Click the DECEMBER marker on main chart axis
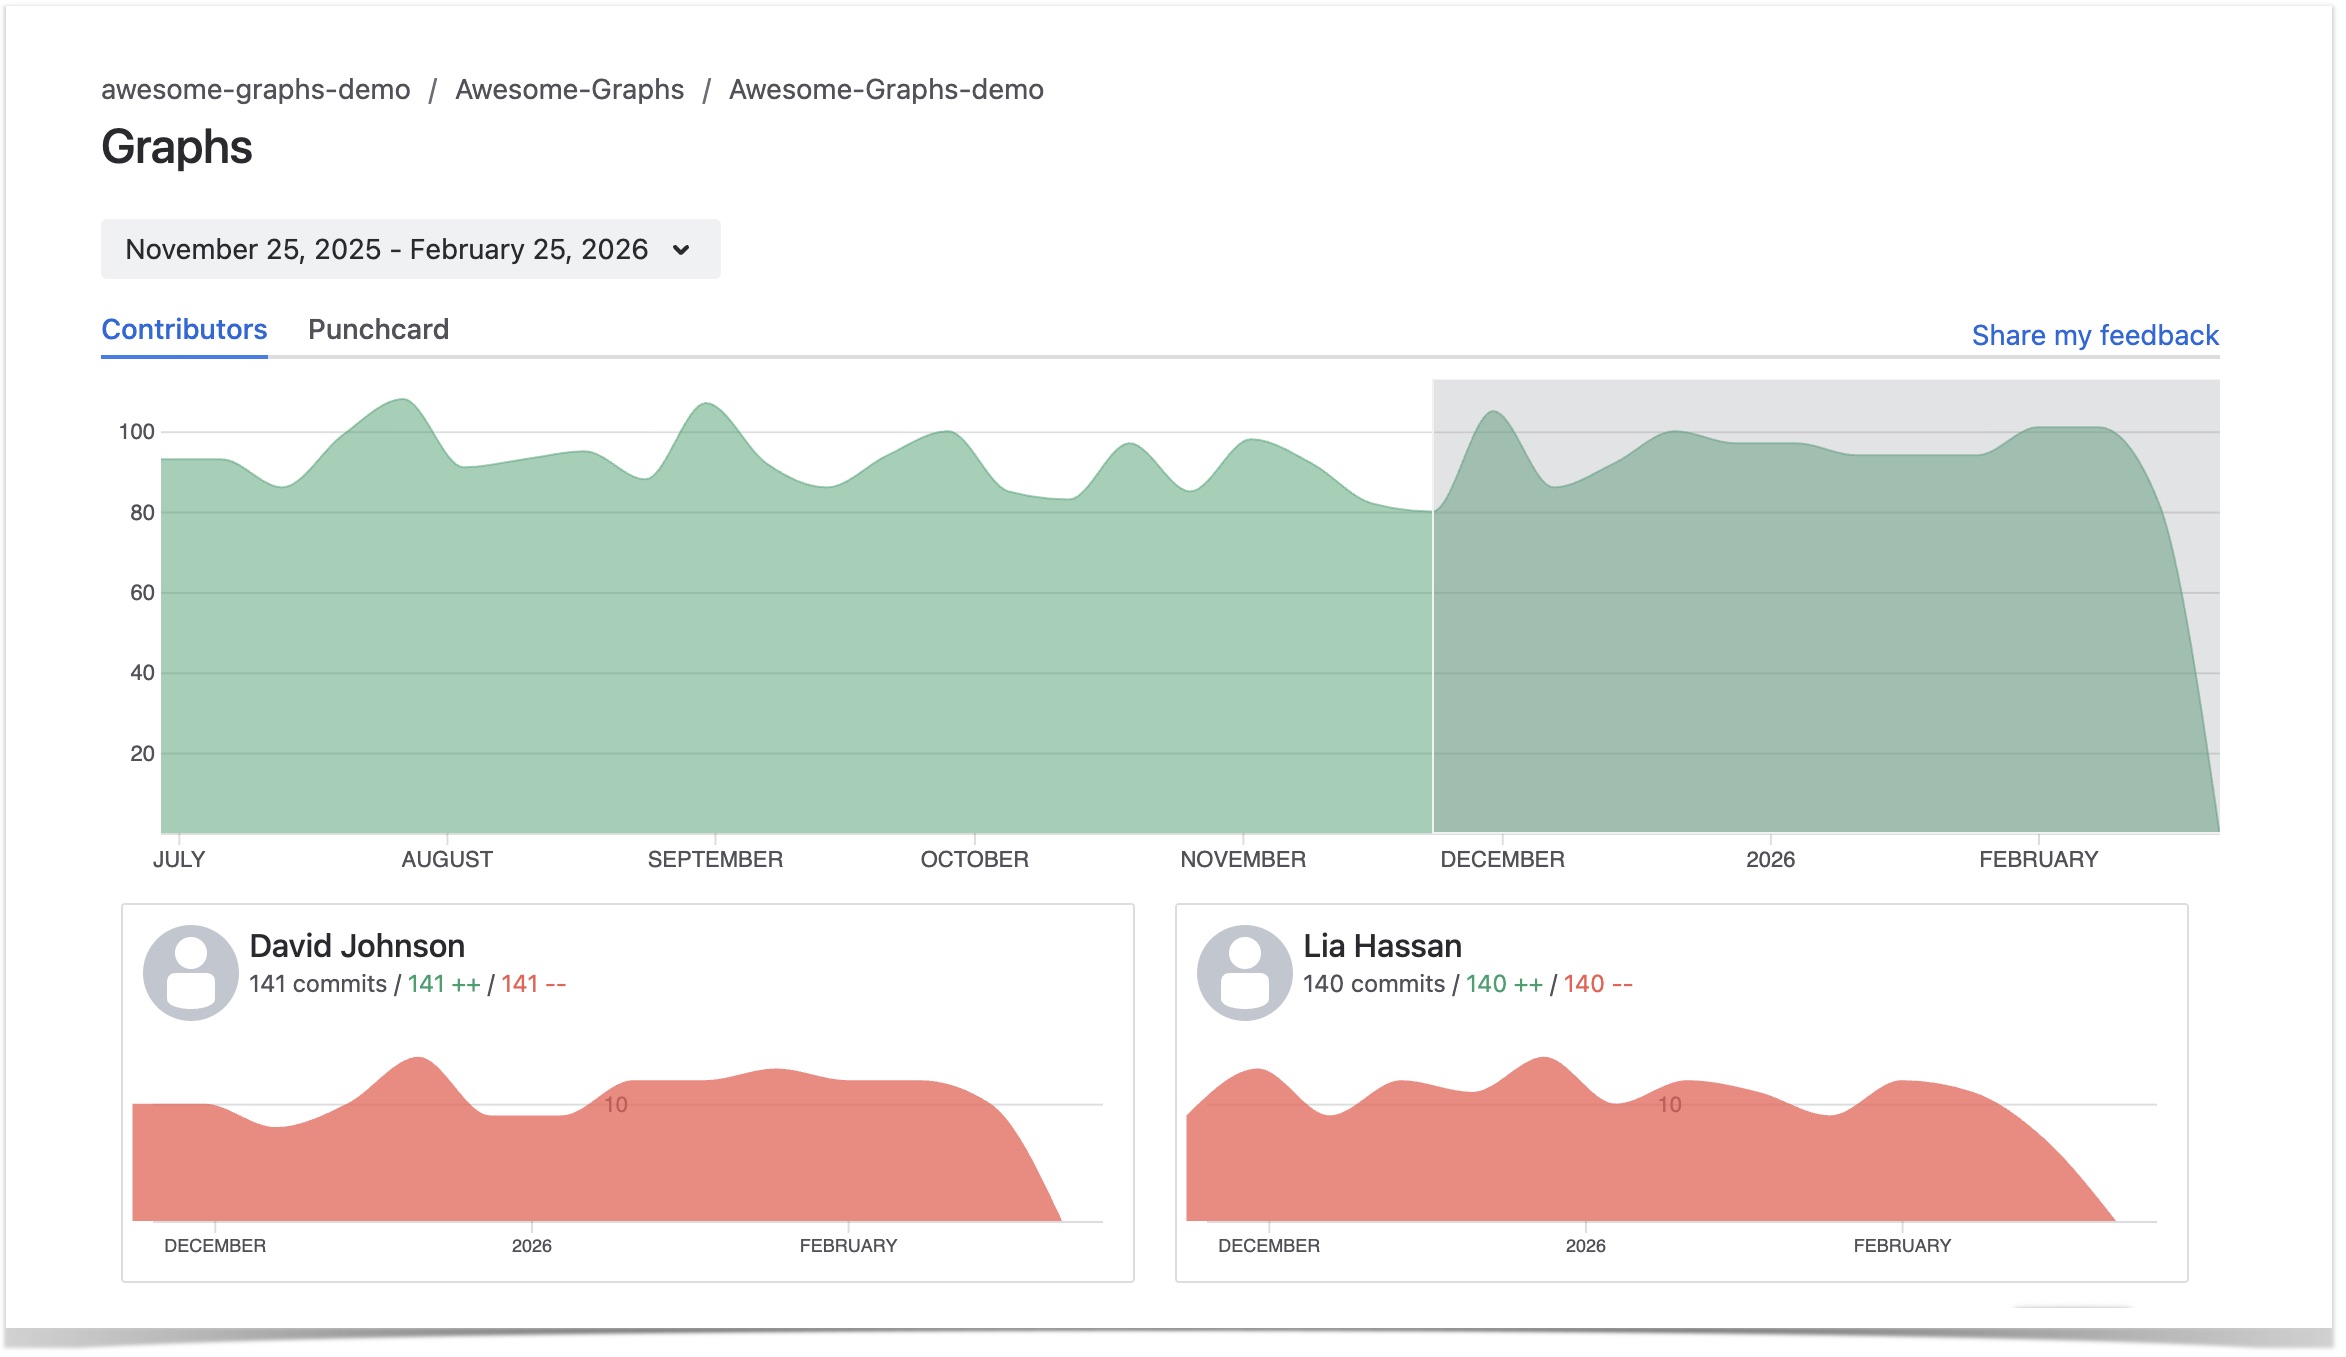This screenshot has height=1357, width=2346. [x=1502, y=860]
